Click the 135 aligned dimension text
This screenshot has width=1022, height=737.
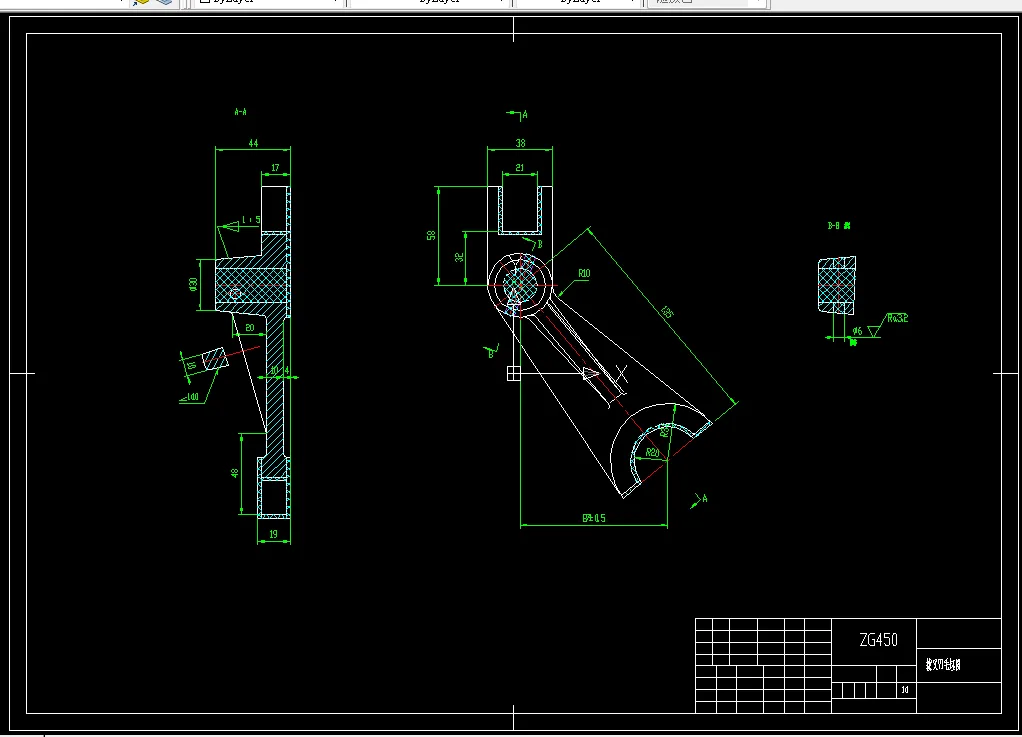667,313
